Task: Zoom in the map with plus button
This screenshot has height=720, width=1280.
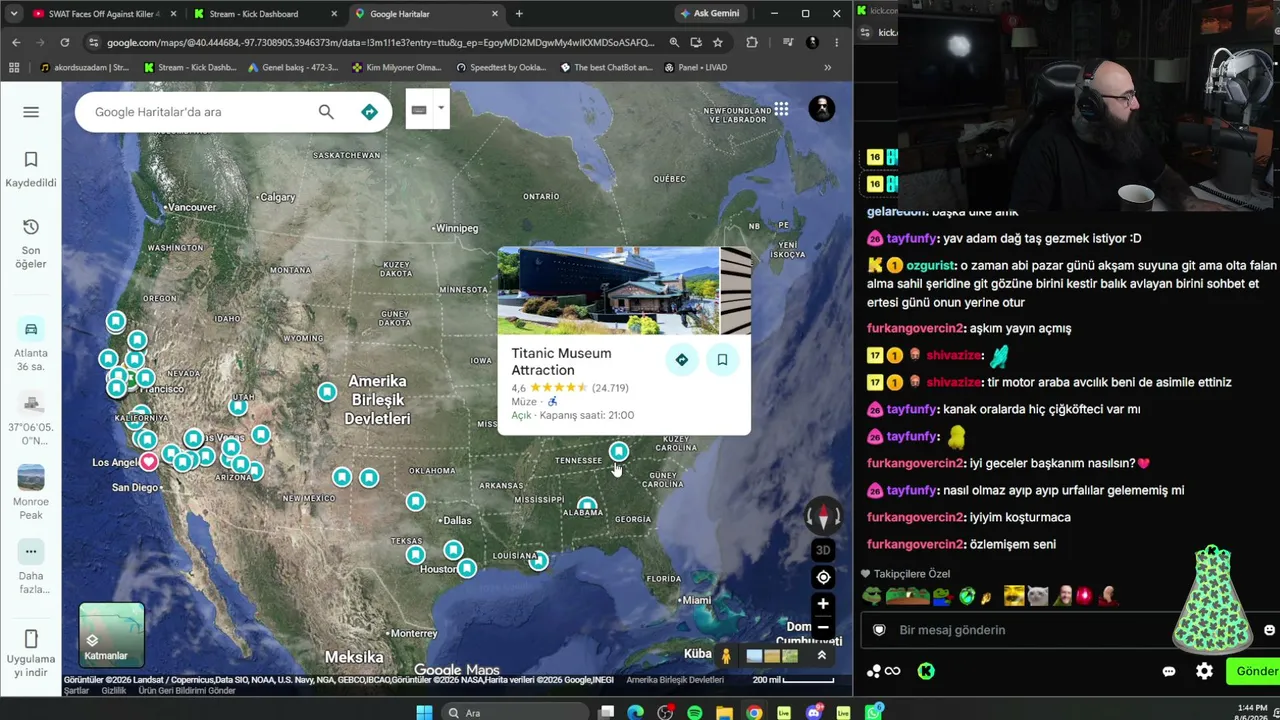Action: pos(823,604)
